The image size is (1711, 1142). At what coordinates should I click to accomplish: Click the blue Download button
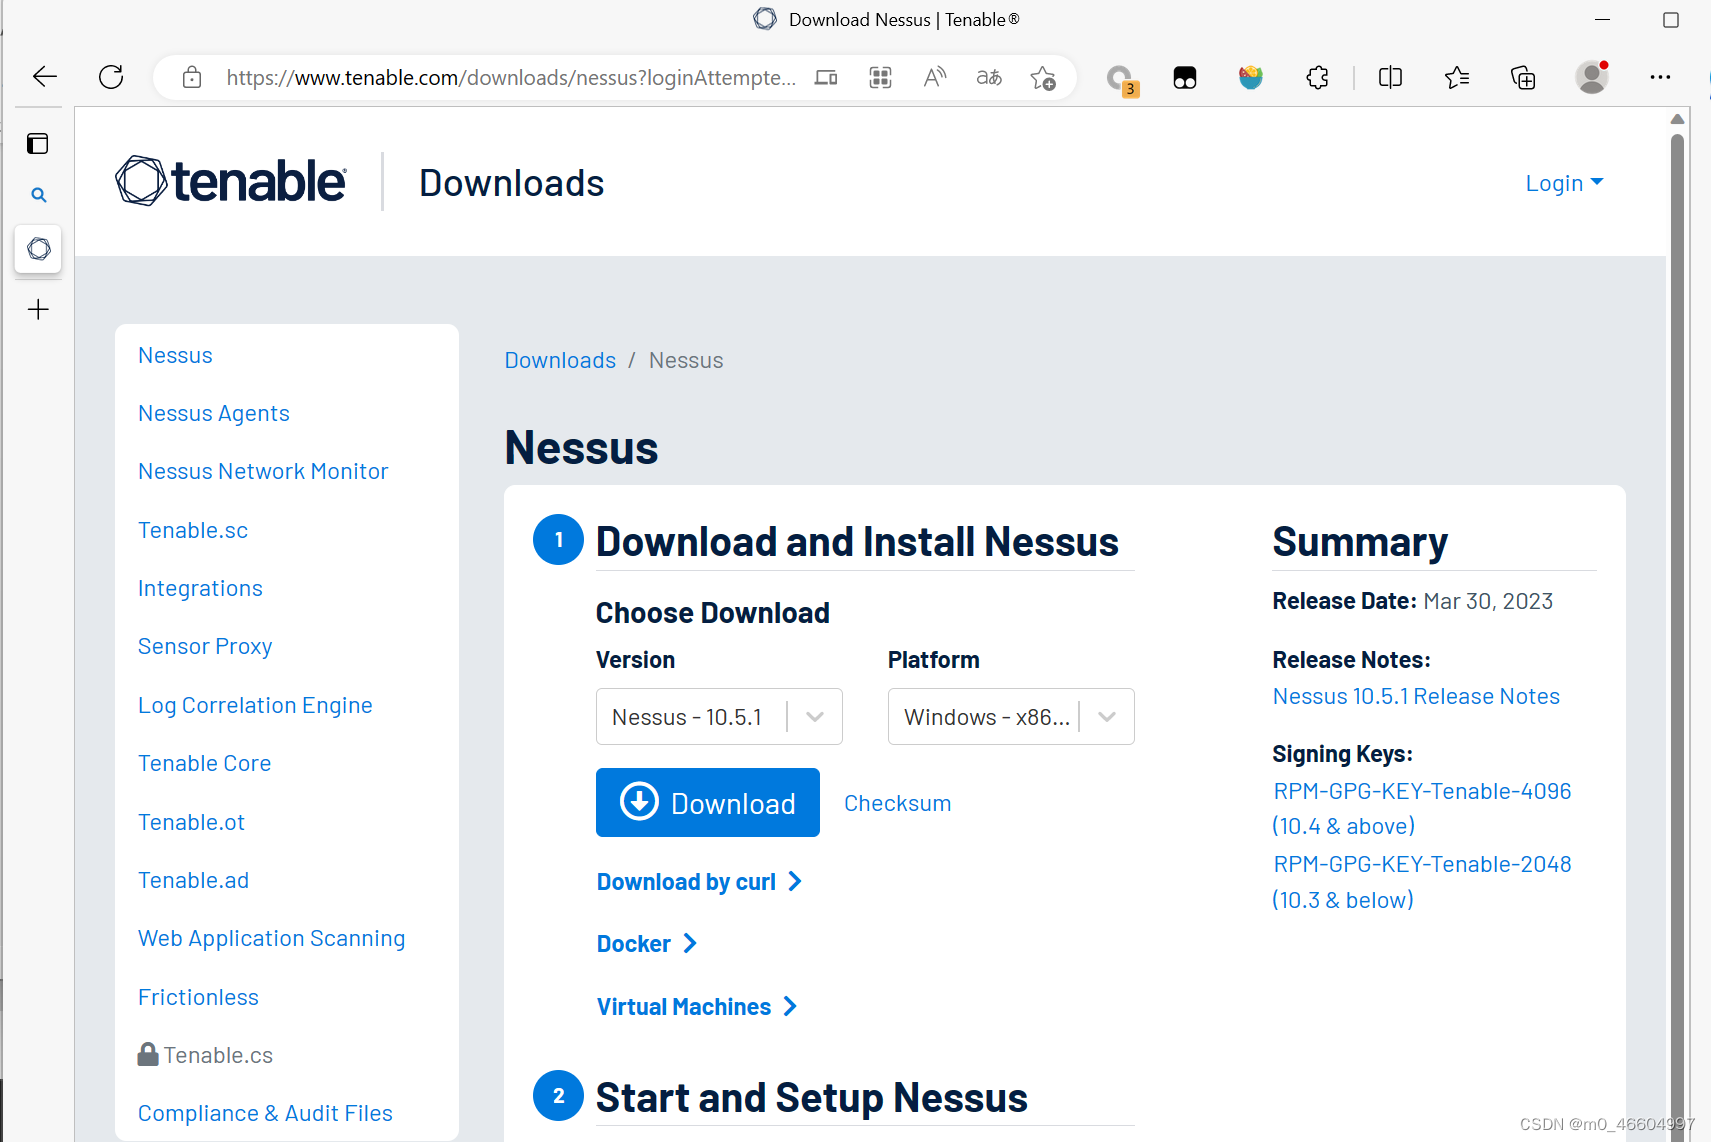(x=708, y=803)
